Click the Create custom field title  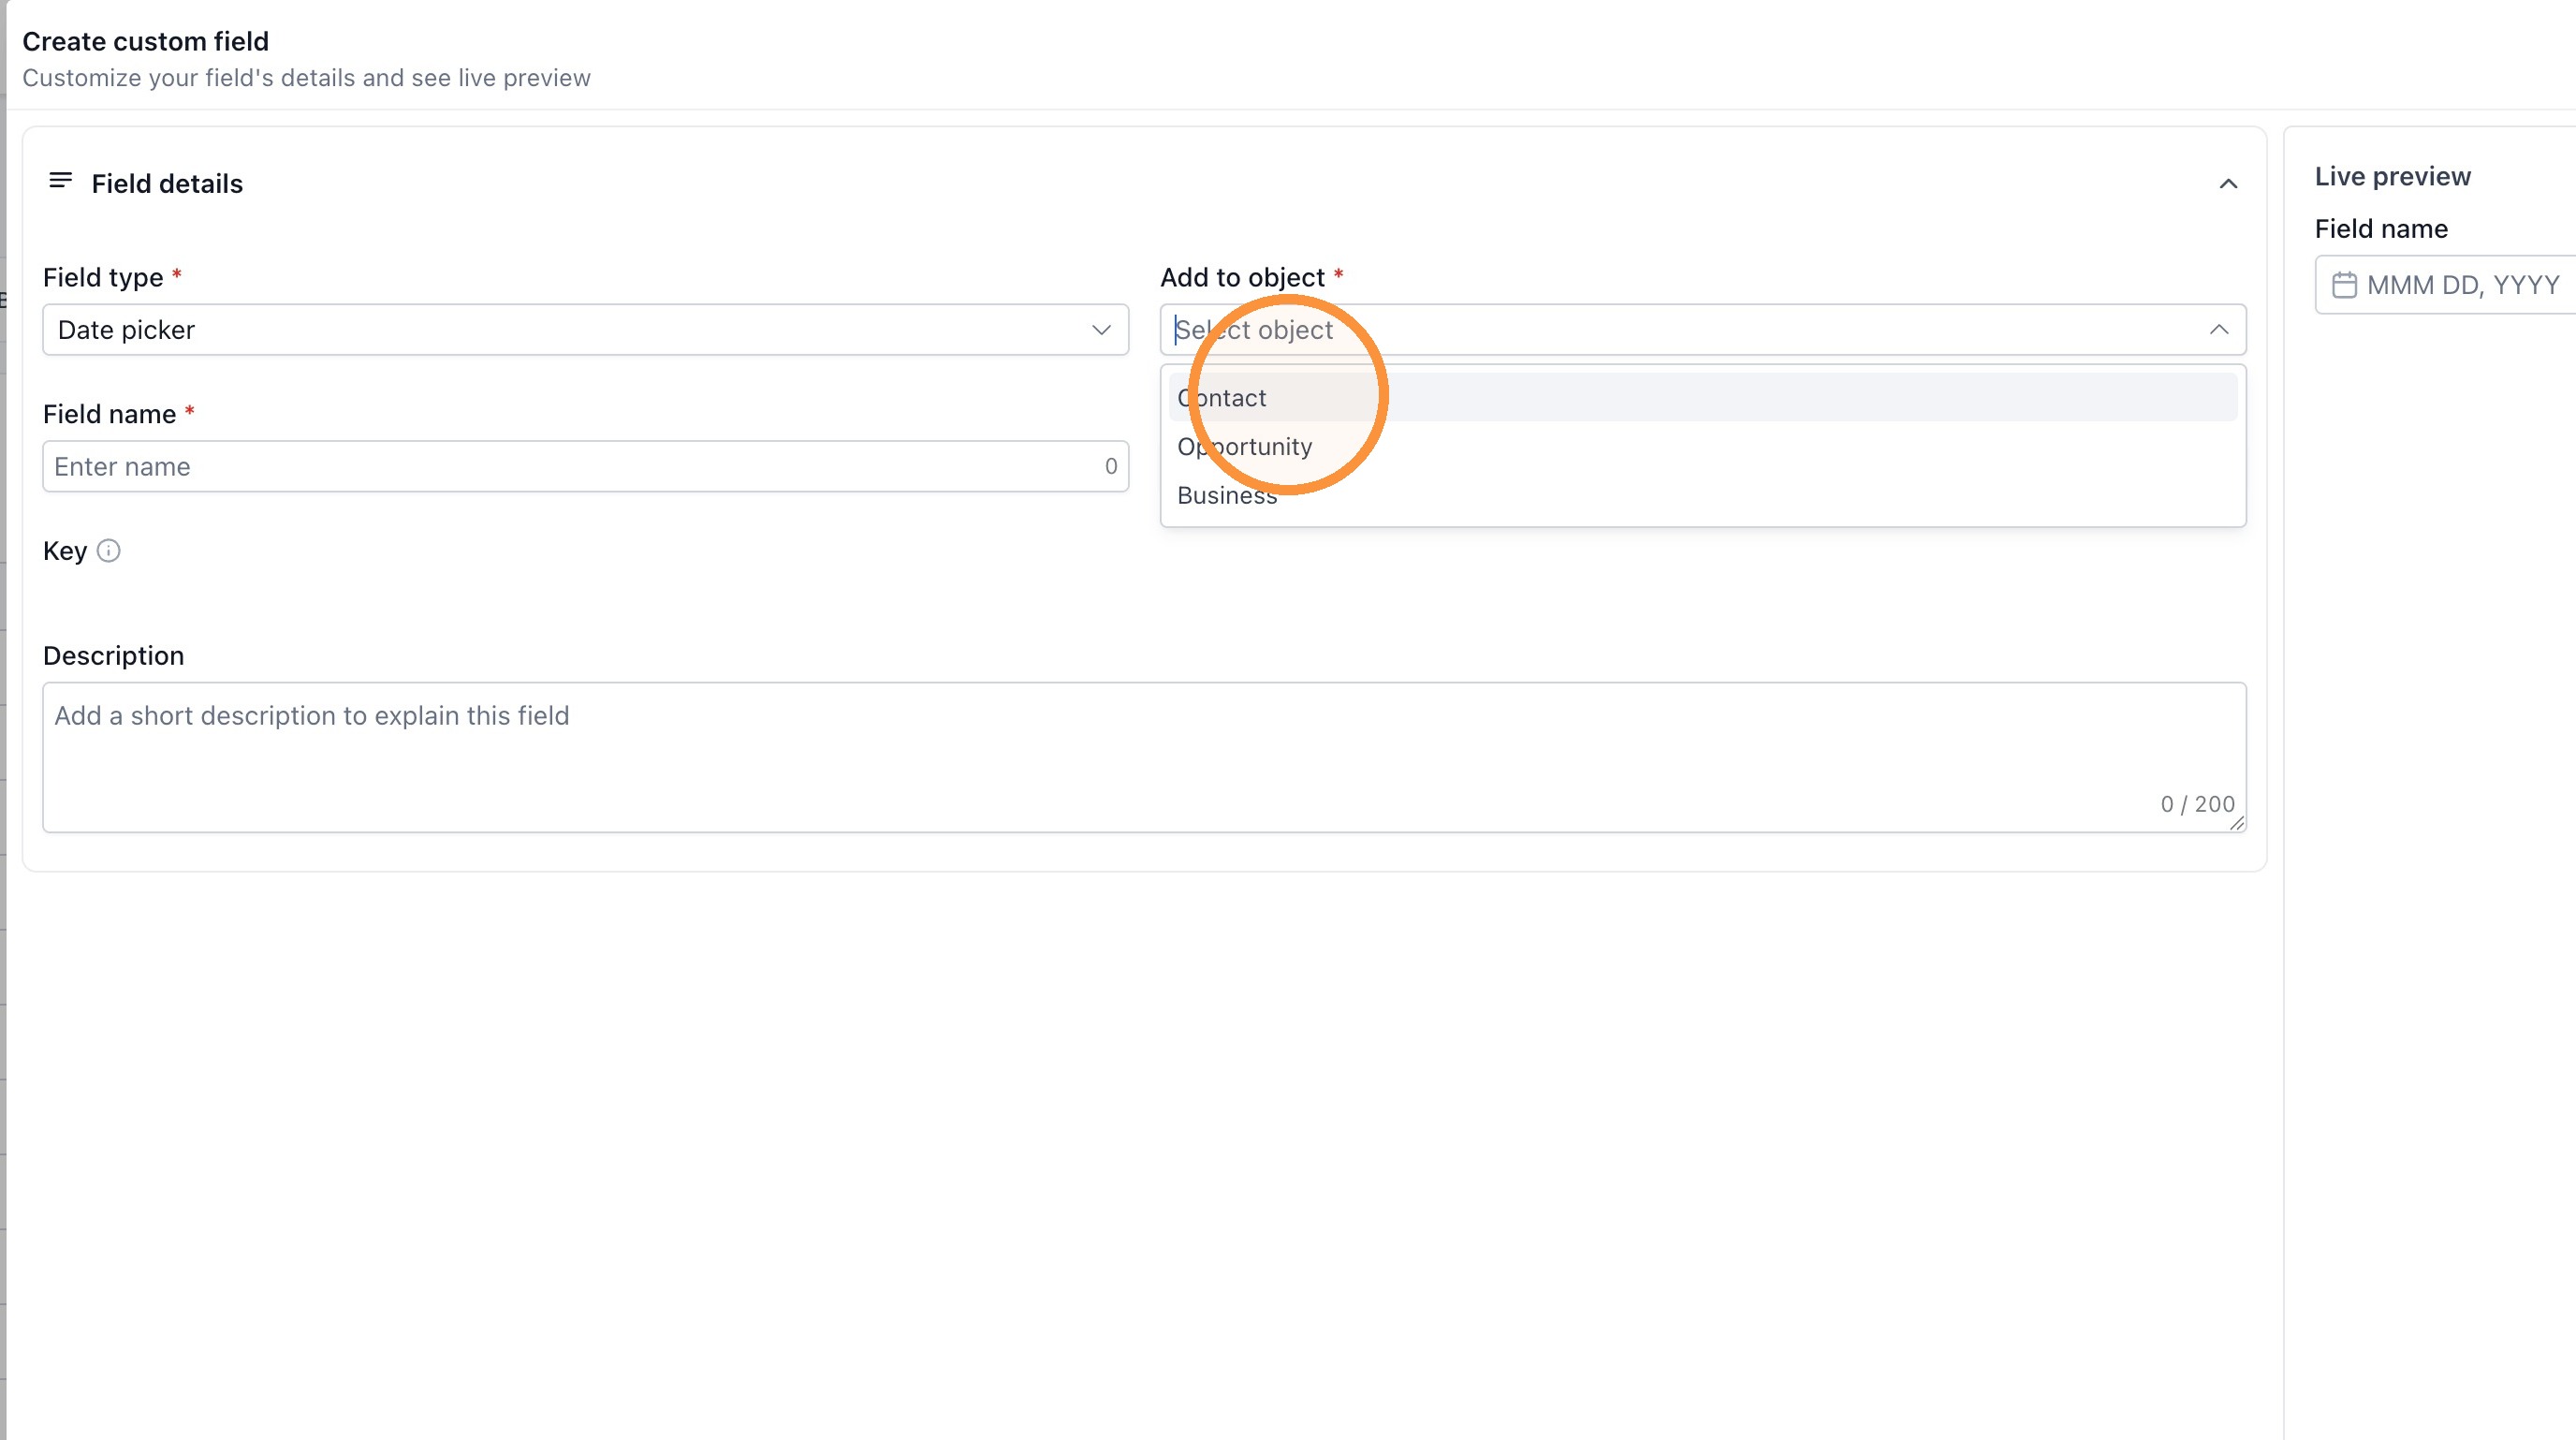145,41
